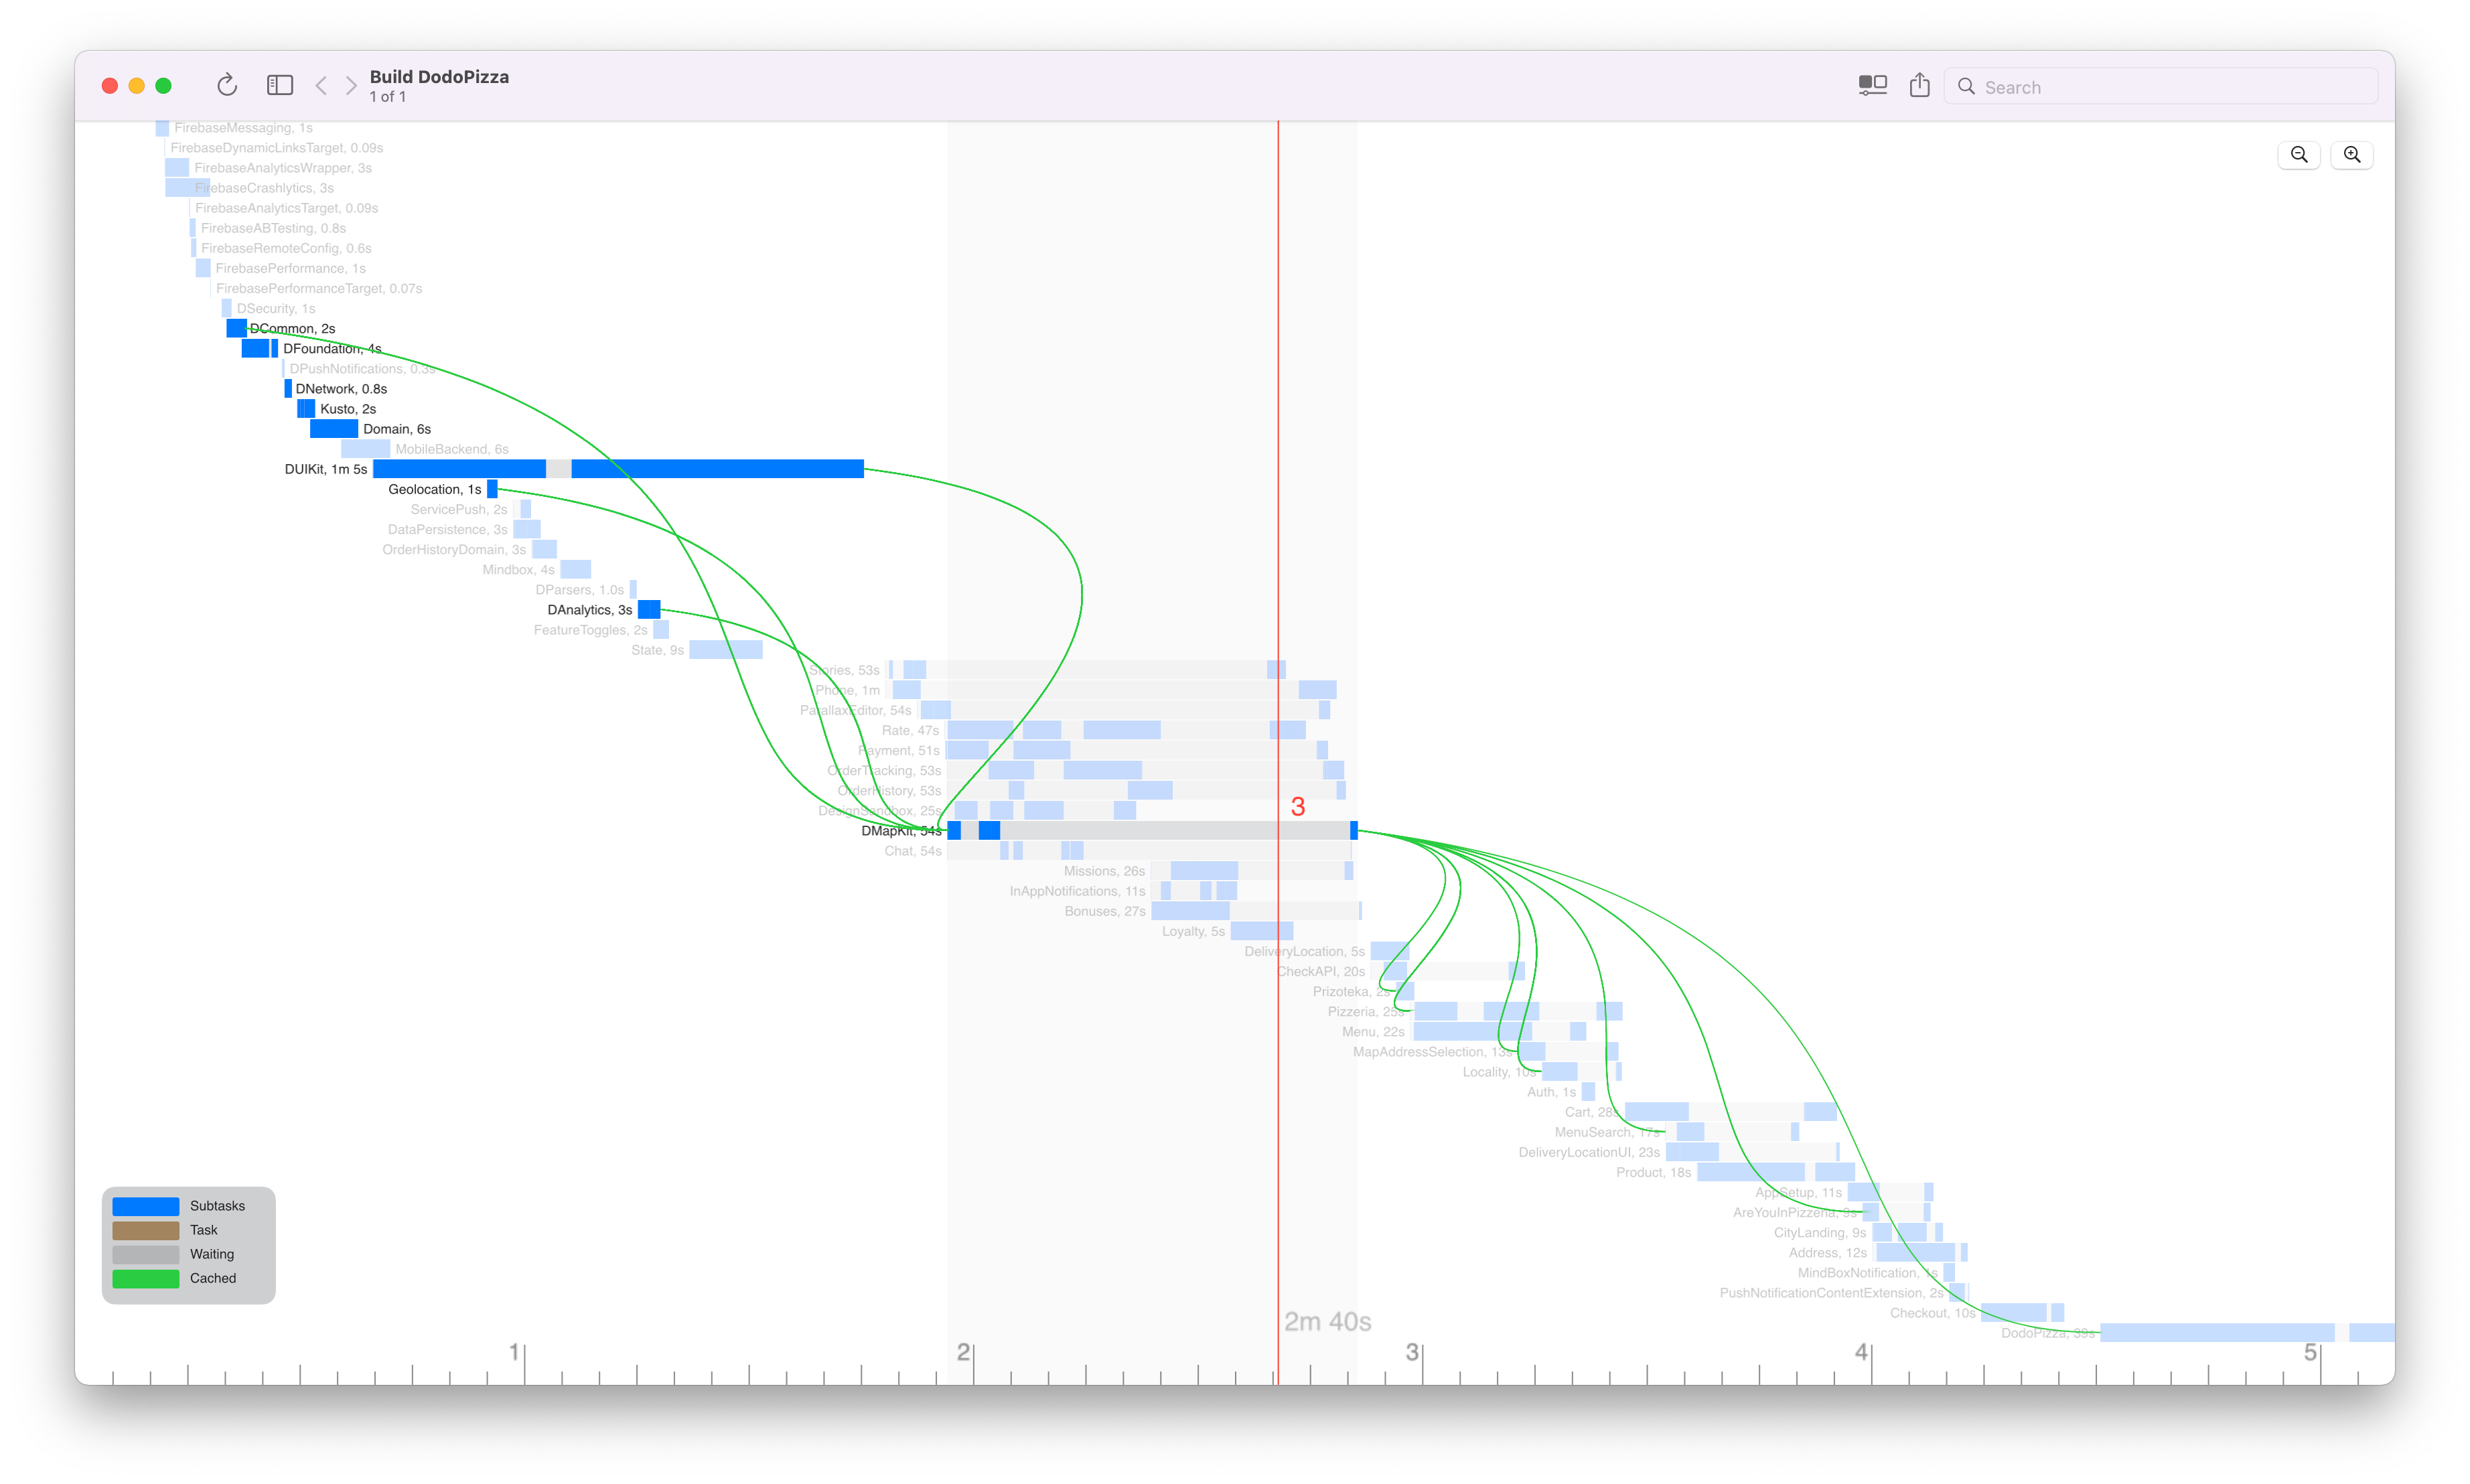Image resolution: width=2470 pixels, height=1484 pixels.
Task: Click the blue Subtasks legend swatch
Action: click(x=146, y=1206)
